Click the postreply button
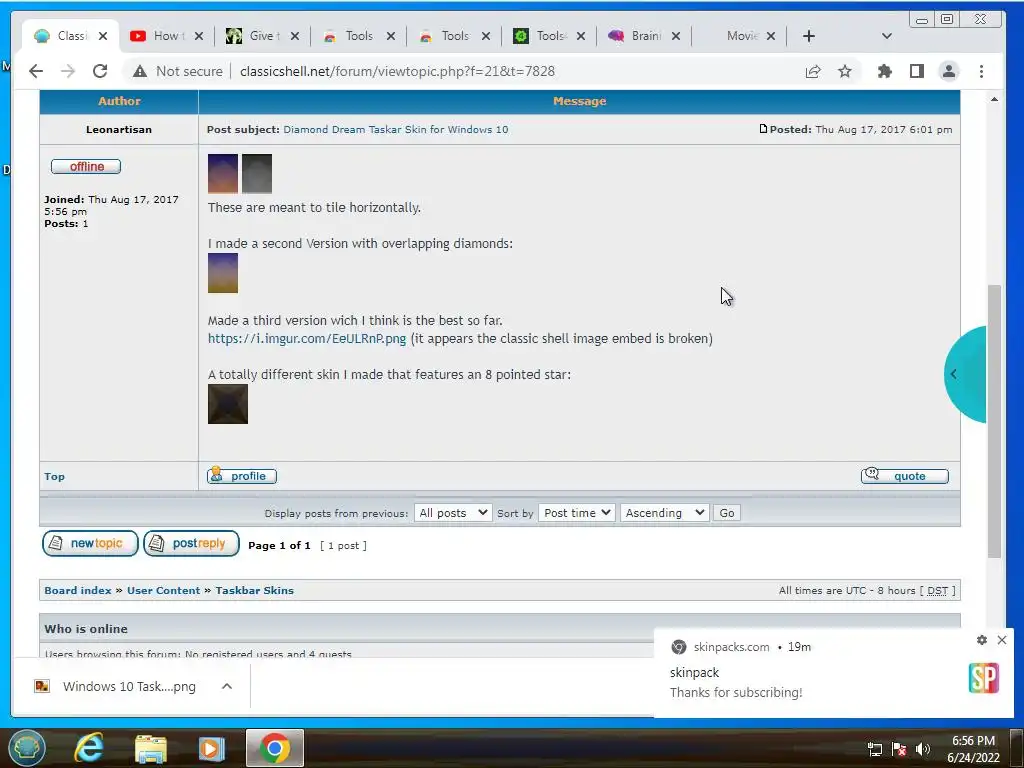The height and width of the screenshot is (768, 1024). coord(191,543)
